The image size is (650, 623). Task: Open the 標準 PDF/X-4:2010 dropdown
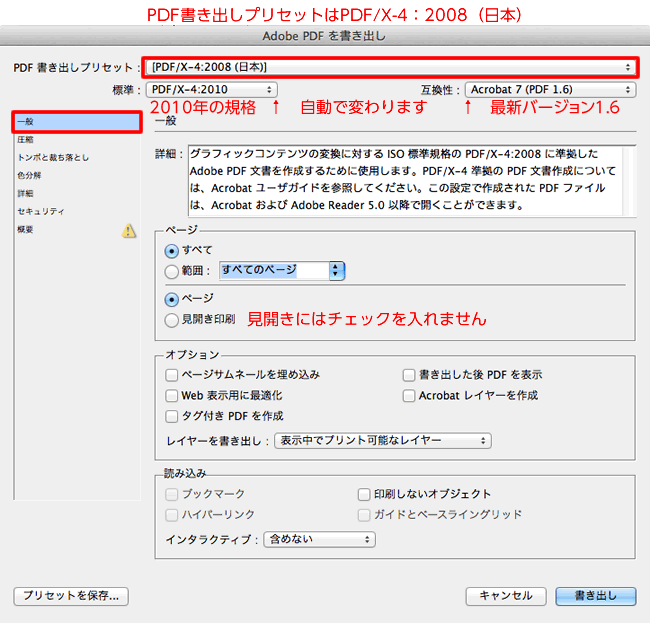click(x=212, y=90)
